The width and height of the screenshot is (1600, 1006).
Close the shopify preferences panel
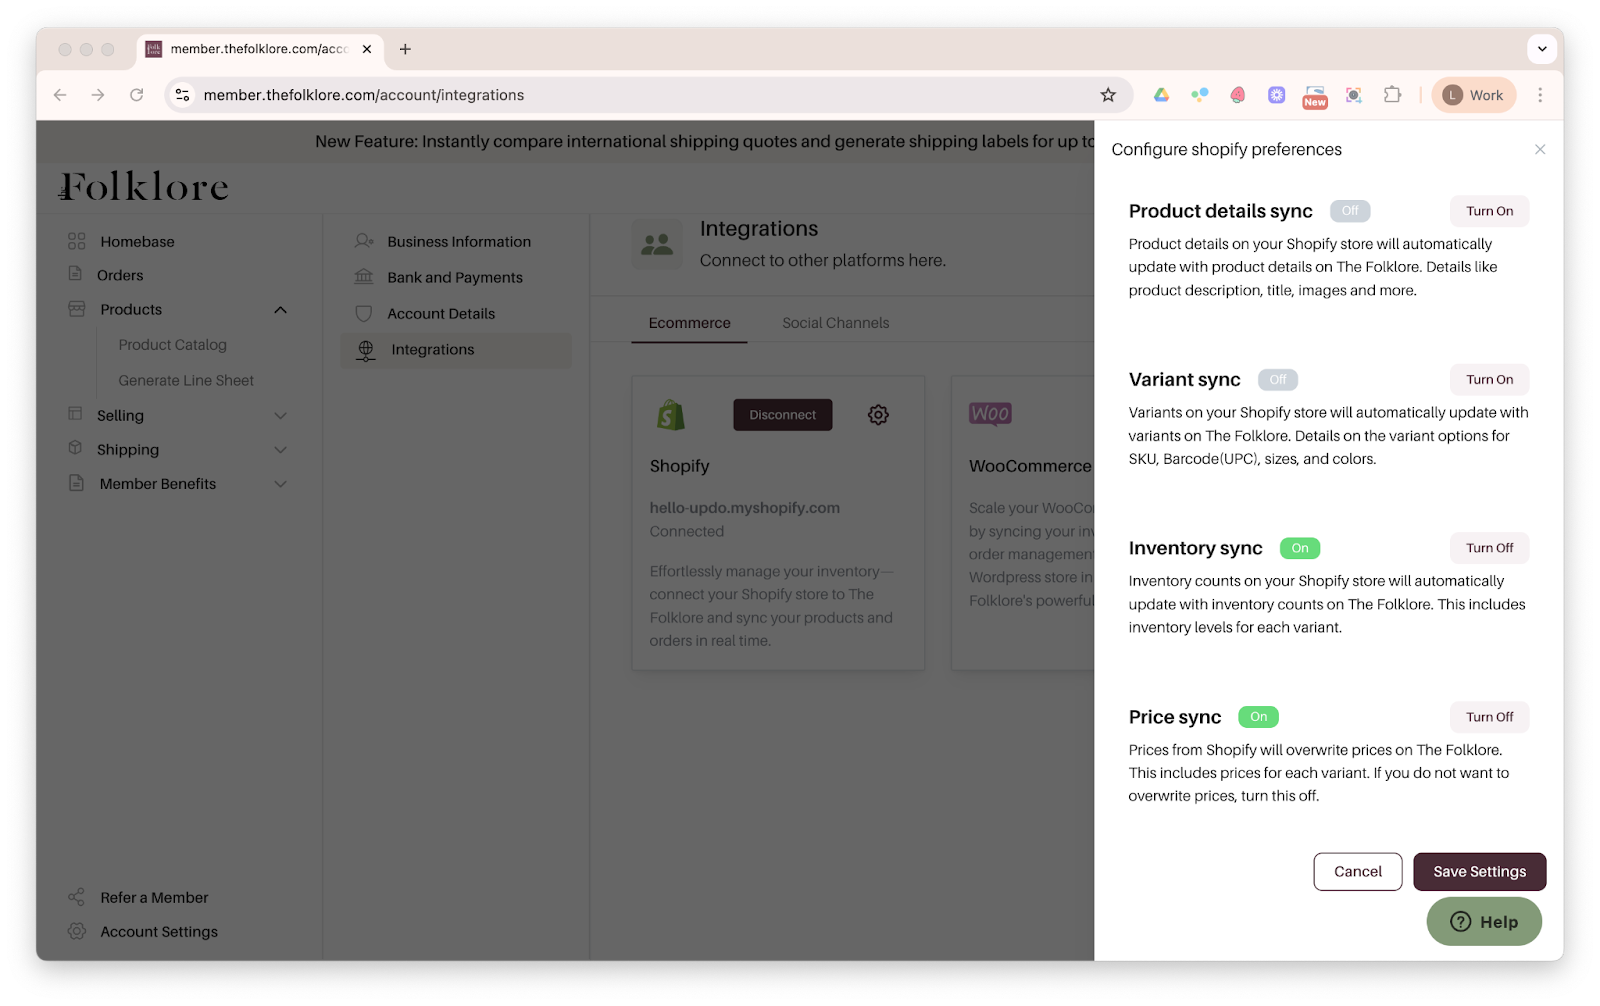click(x=1540, y=148)
